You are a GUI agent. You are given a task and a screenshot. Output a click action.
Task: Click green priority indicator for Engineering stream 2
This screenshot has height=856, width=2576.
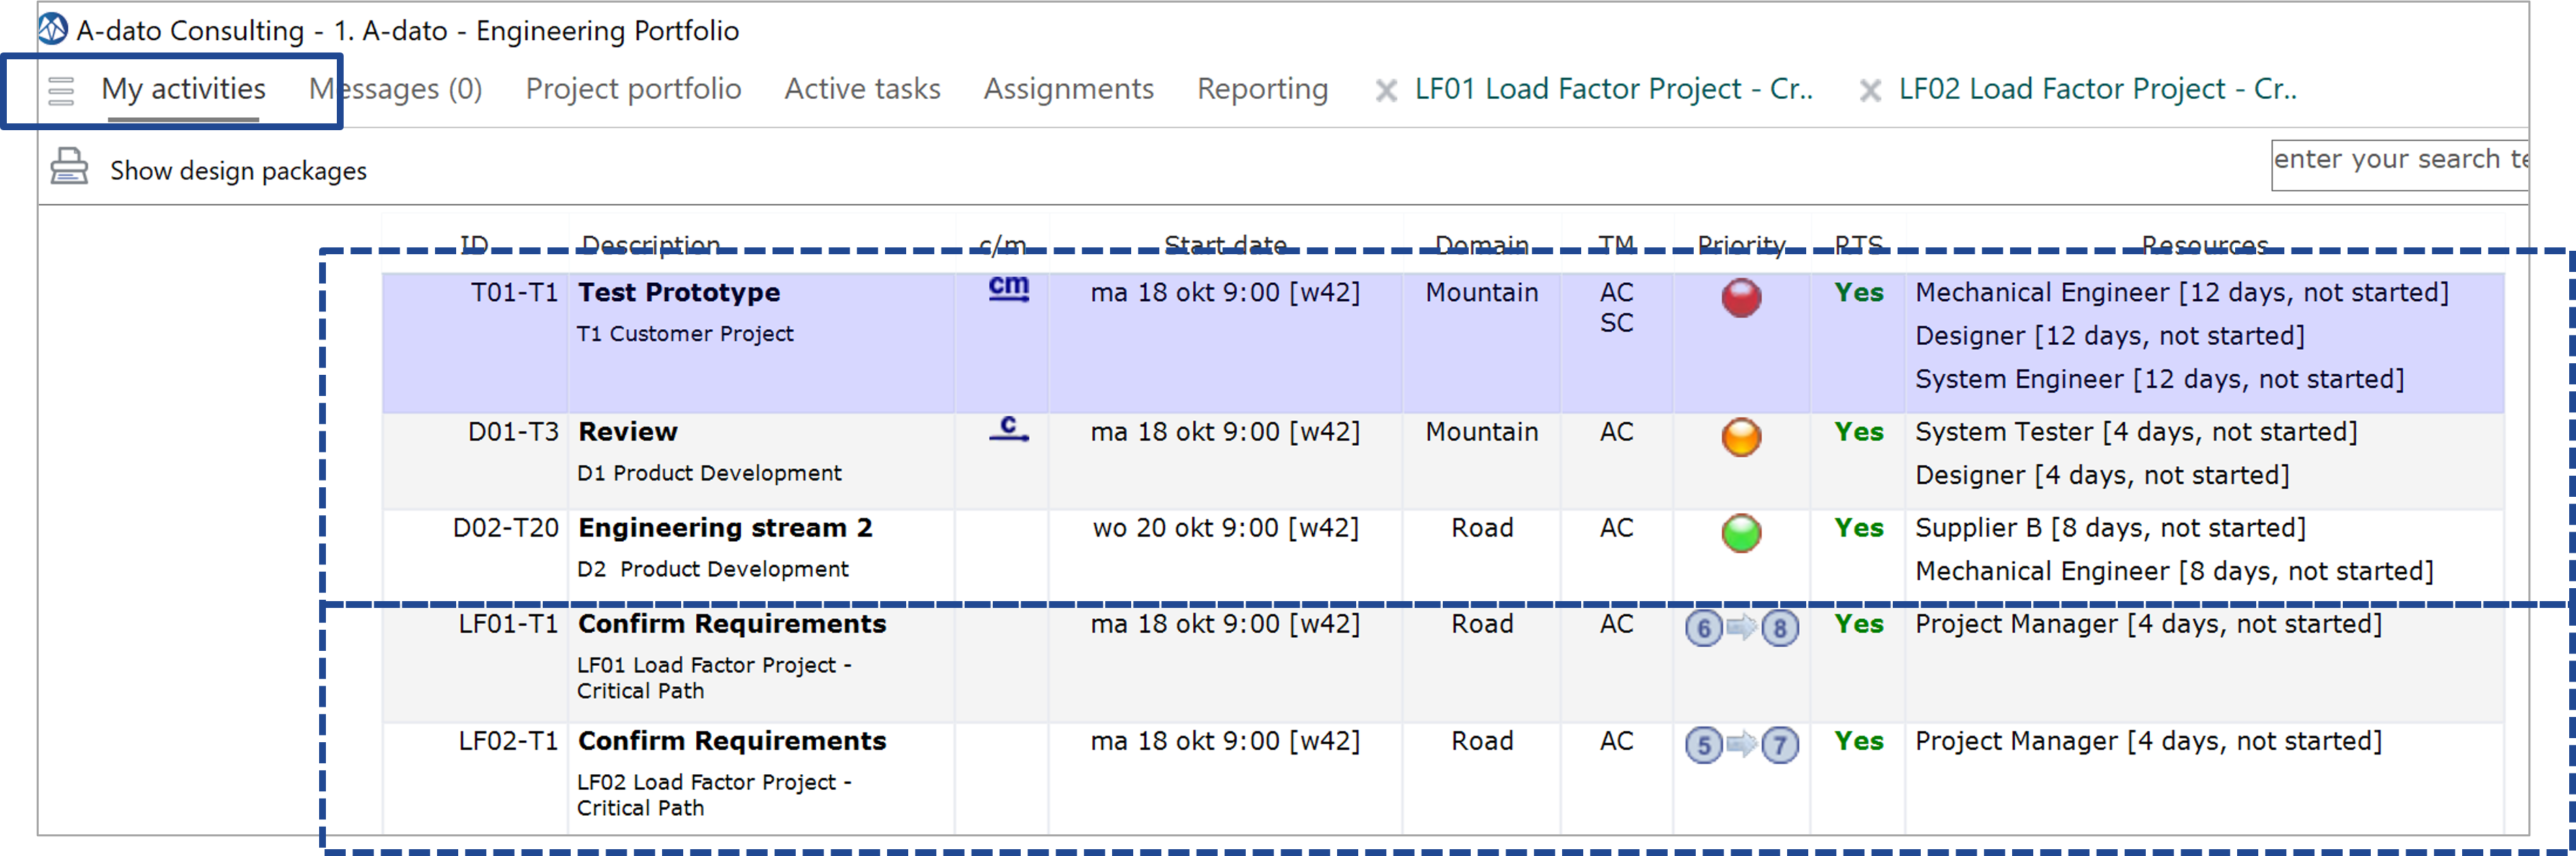1741,533
